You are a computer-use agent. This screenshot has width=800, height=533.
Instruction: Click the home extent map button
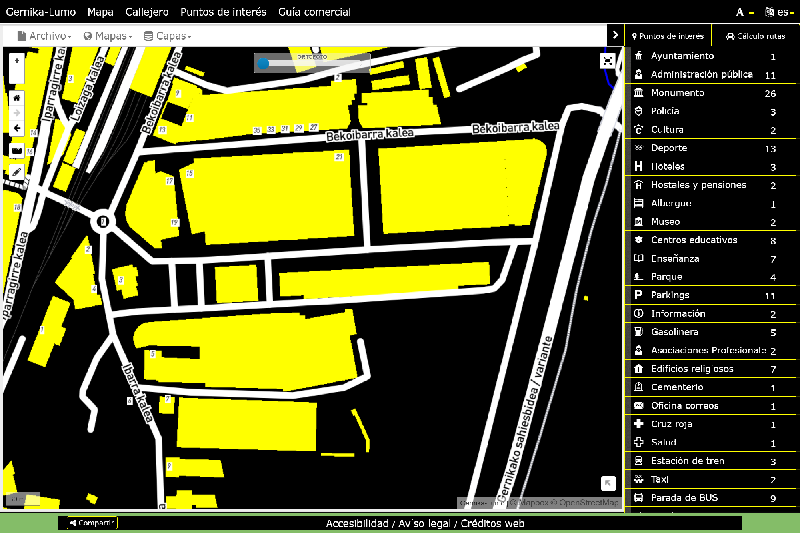coord(16,98)
